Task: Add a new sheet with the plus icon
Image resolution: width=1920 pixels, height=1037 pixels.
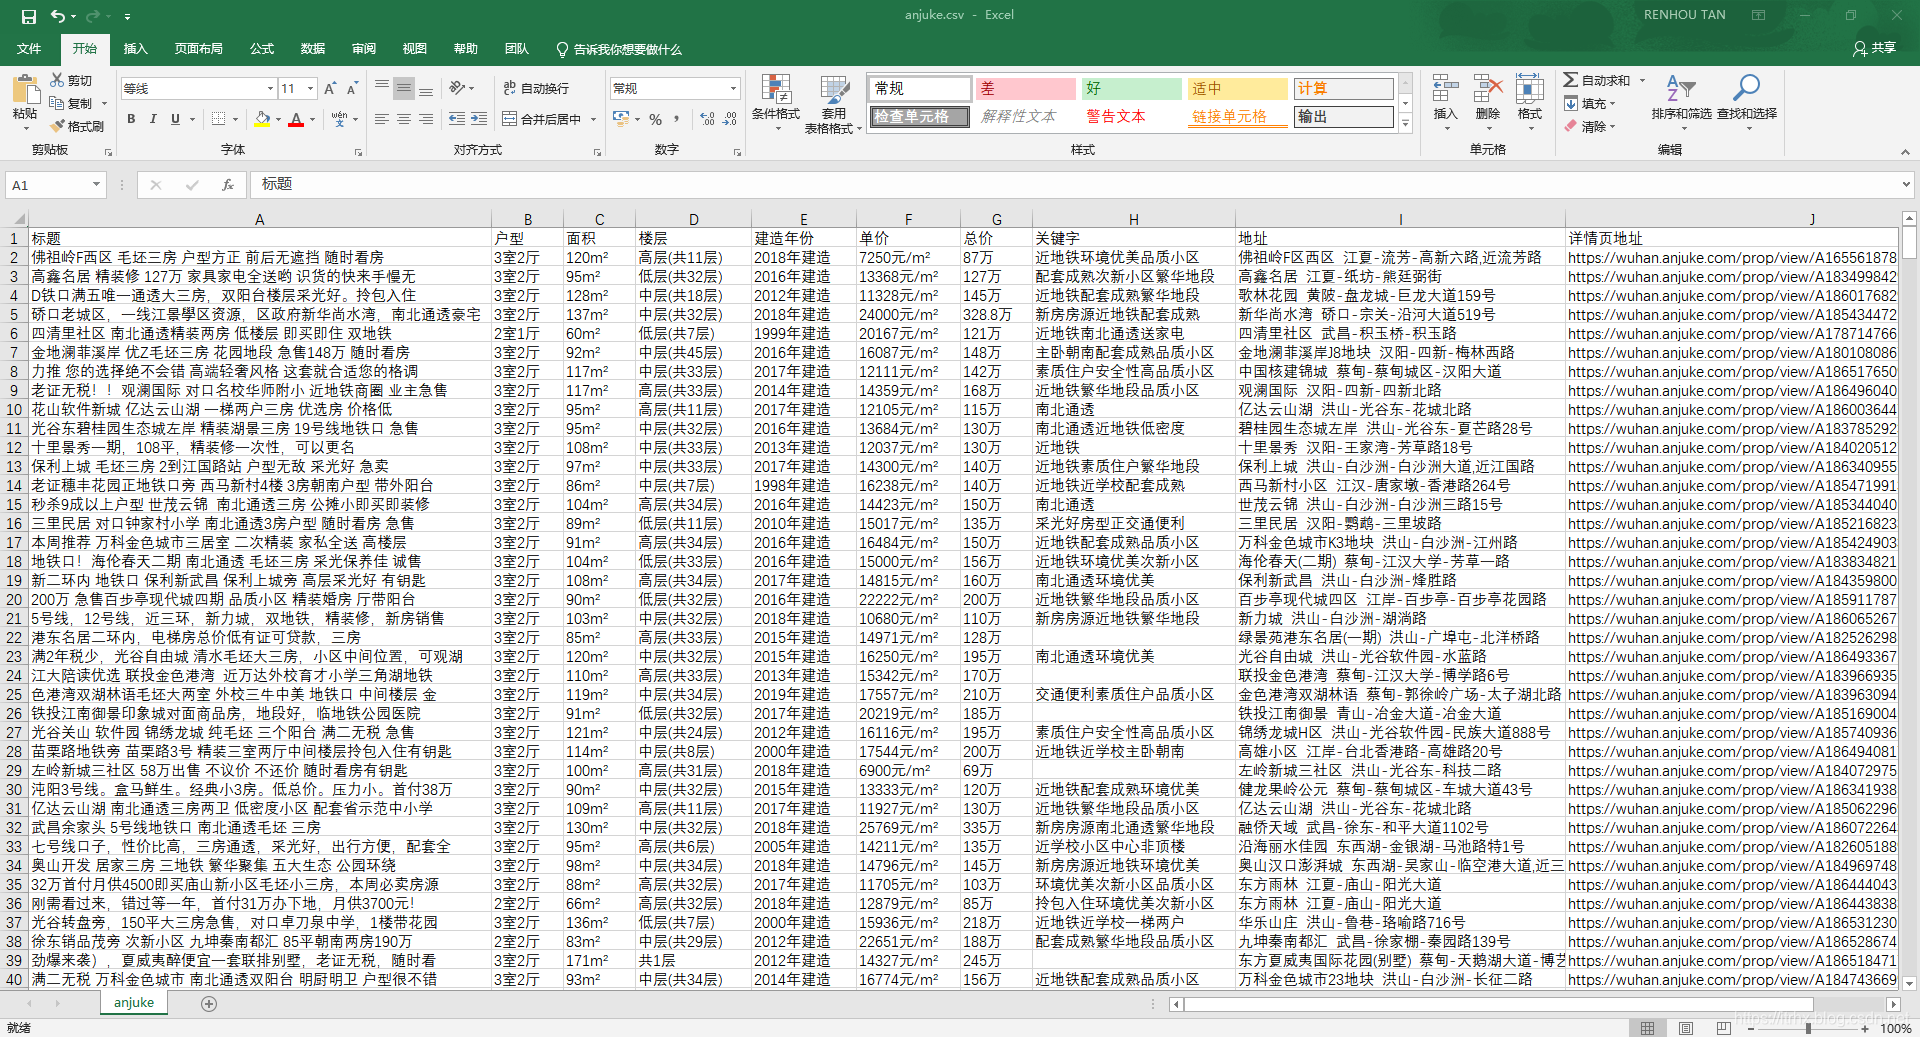Action: pos(209,1003)
